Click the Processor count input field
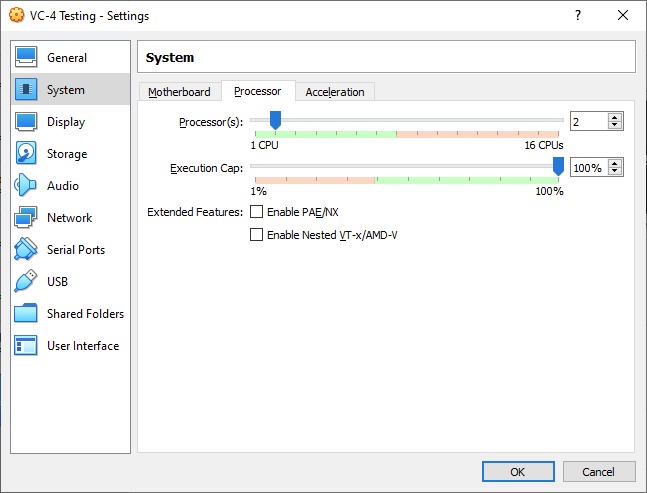This screenshot has height=493, width=647. (588, 121)
